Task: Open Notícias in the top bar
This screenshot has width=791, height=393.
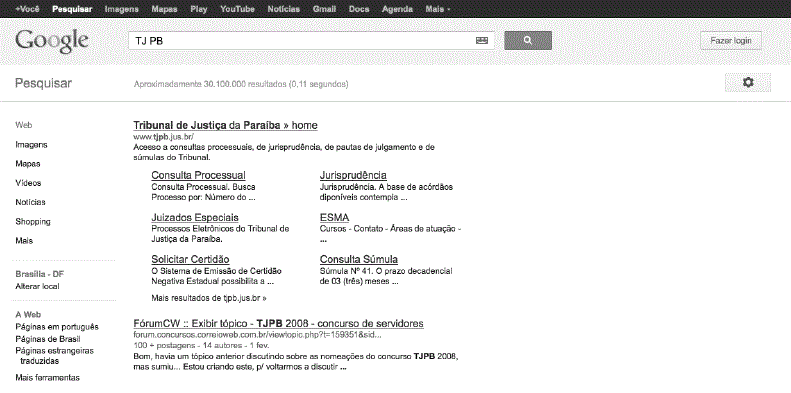Action: [284, 9]
